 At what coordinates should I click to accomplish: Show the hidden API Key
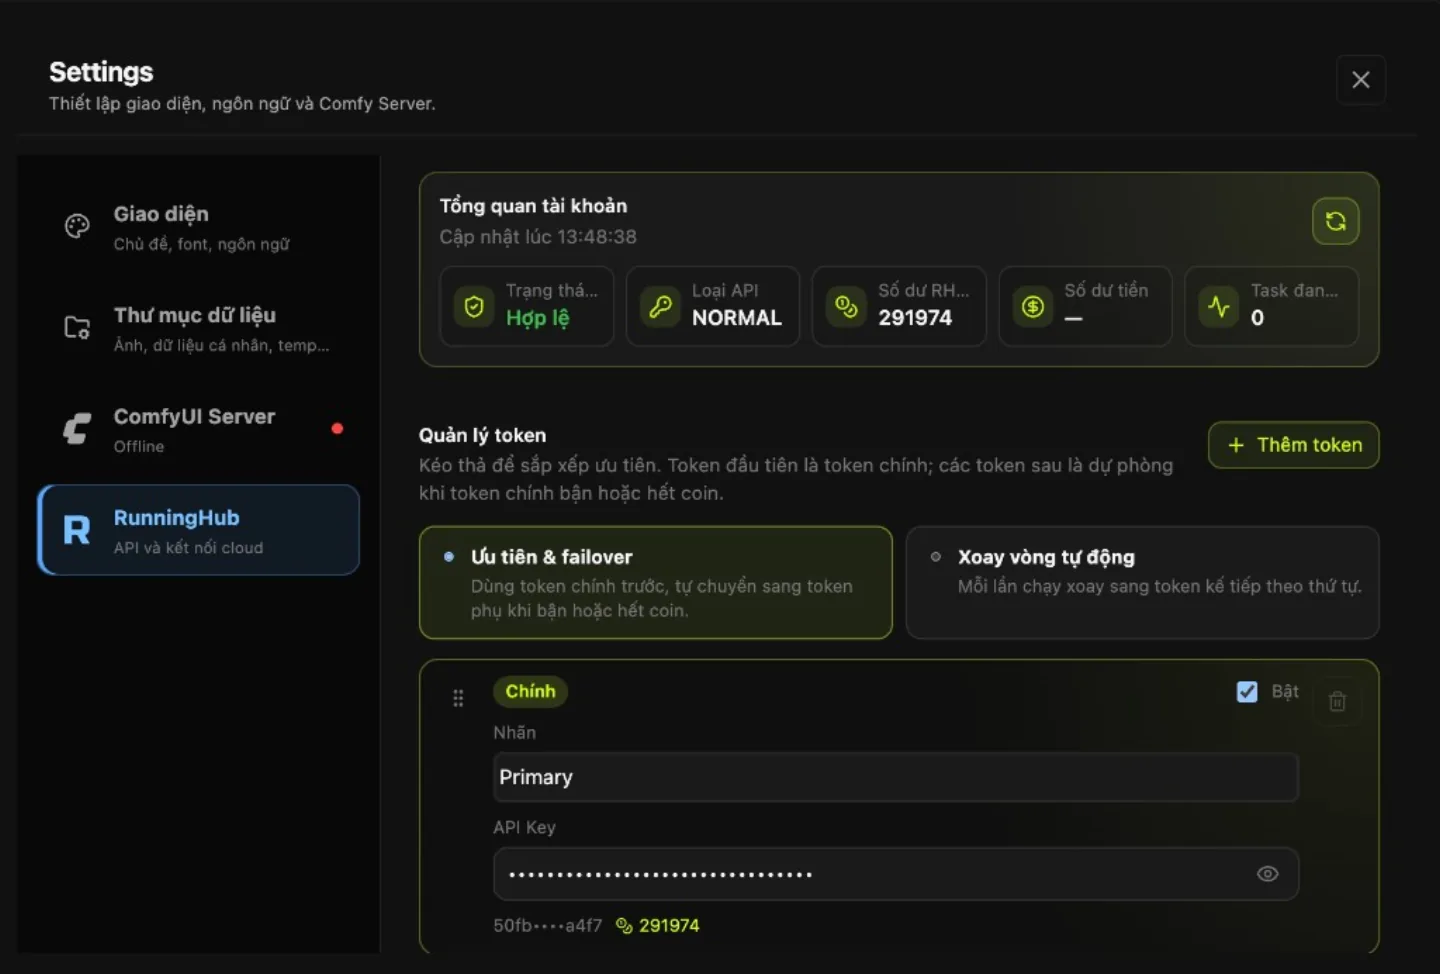[1267, 874]
